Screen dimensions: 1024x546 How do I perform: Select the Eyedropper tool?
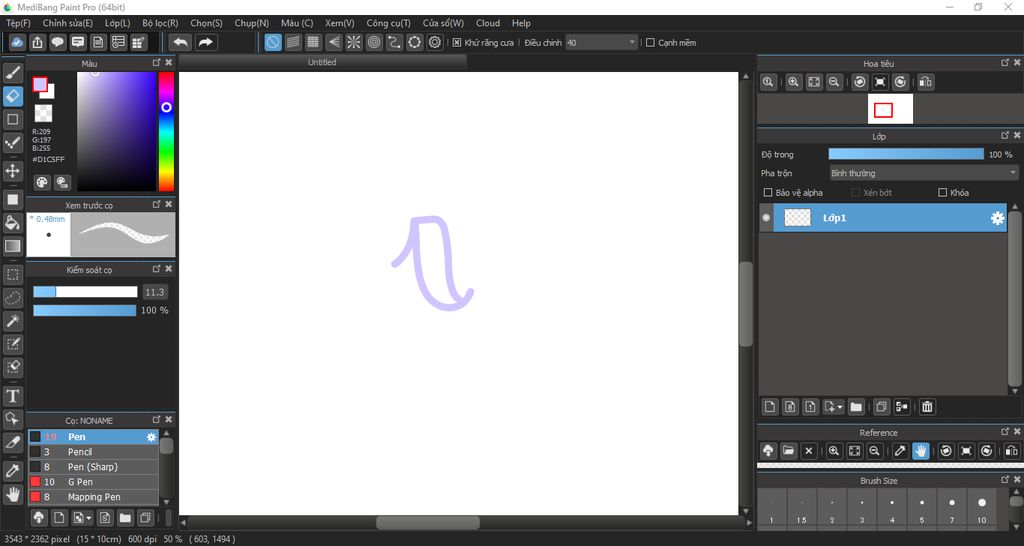coord(12,470)
